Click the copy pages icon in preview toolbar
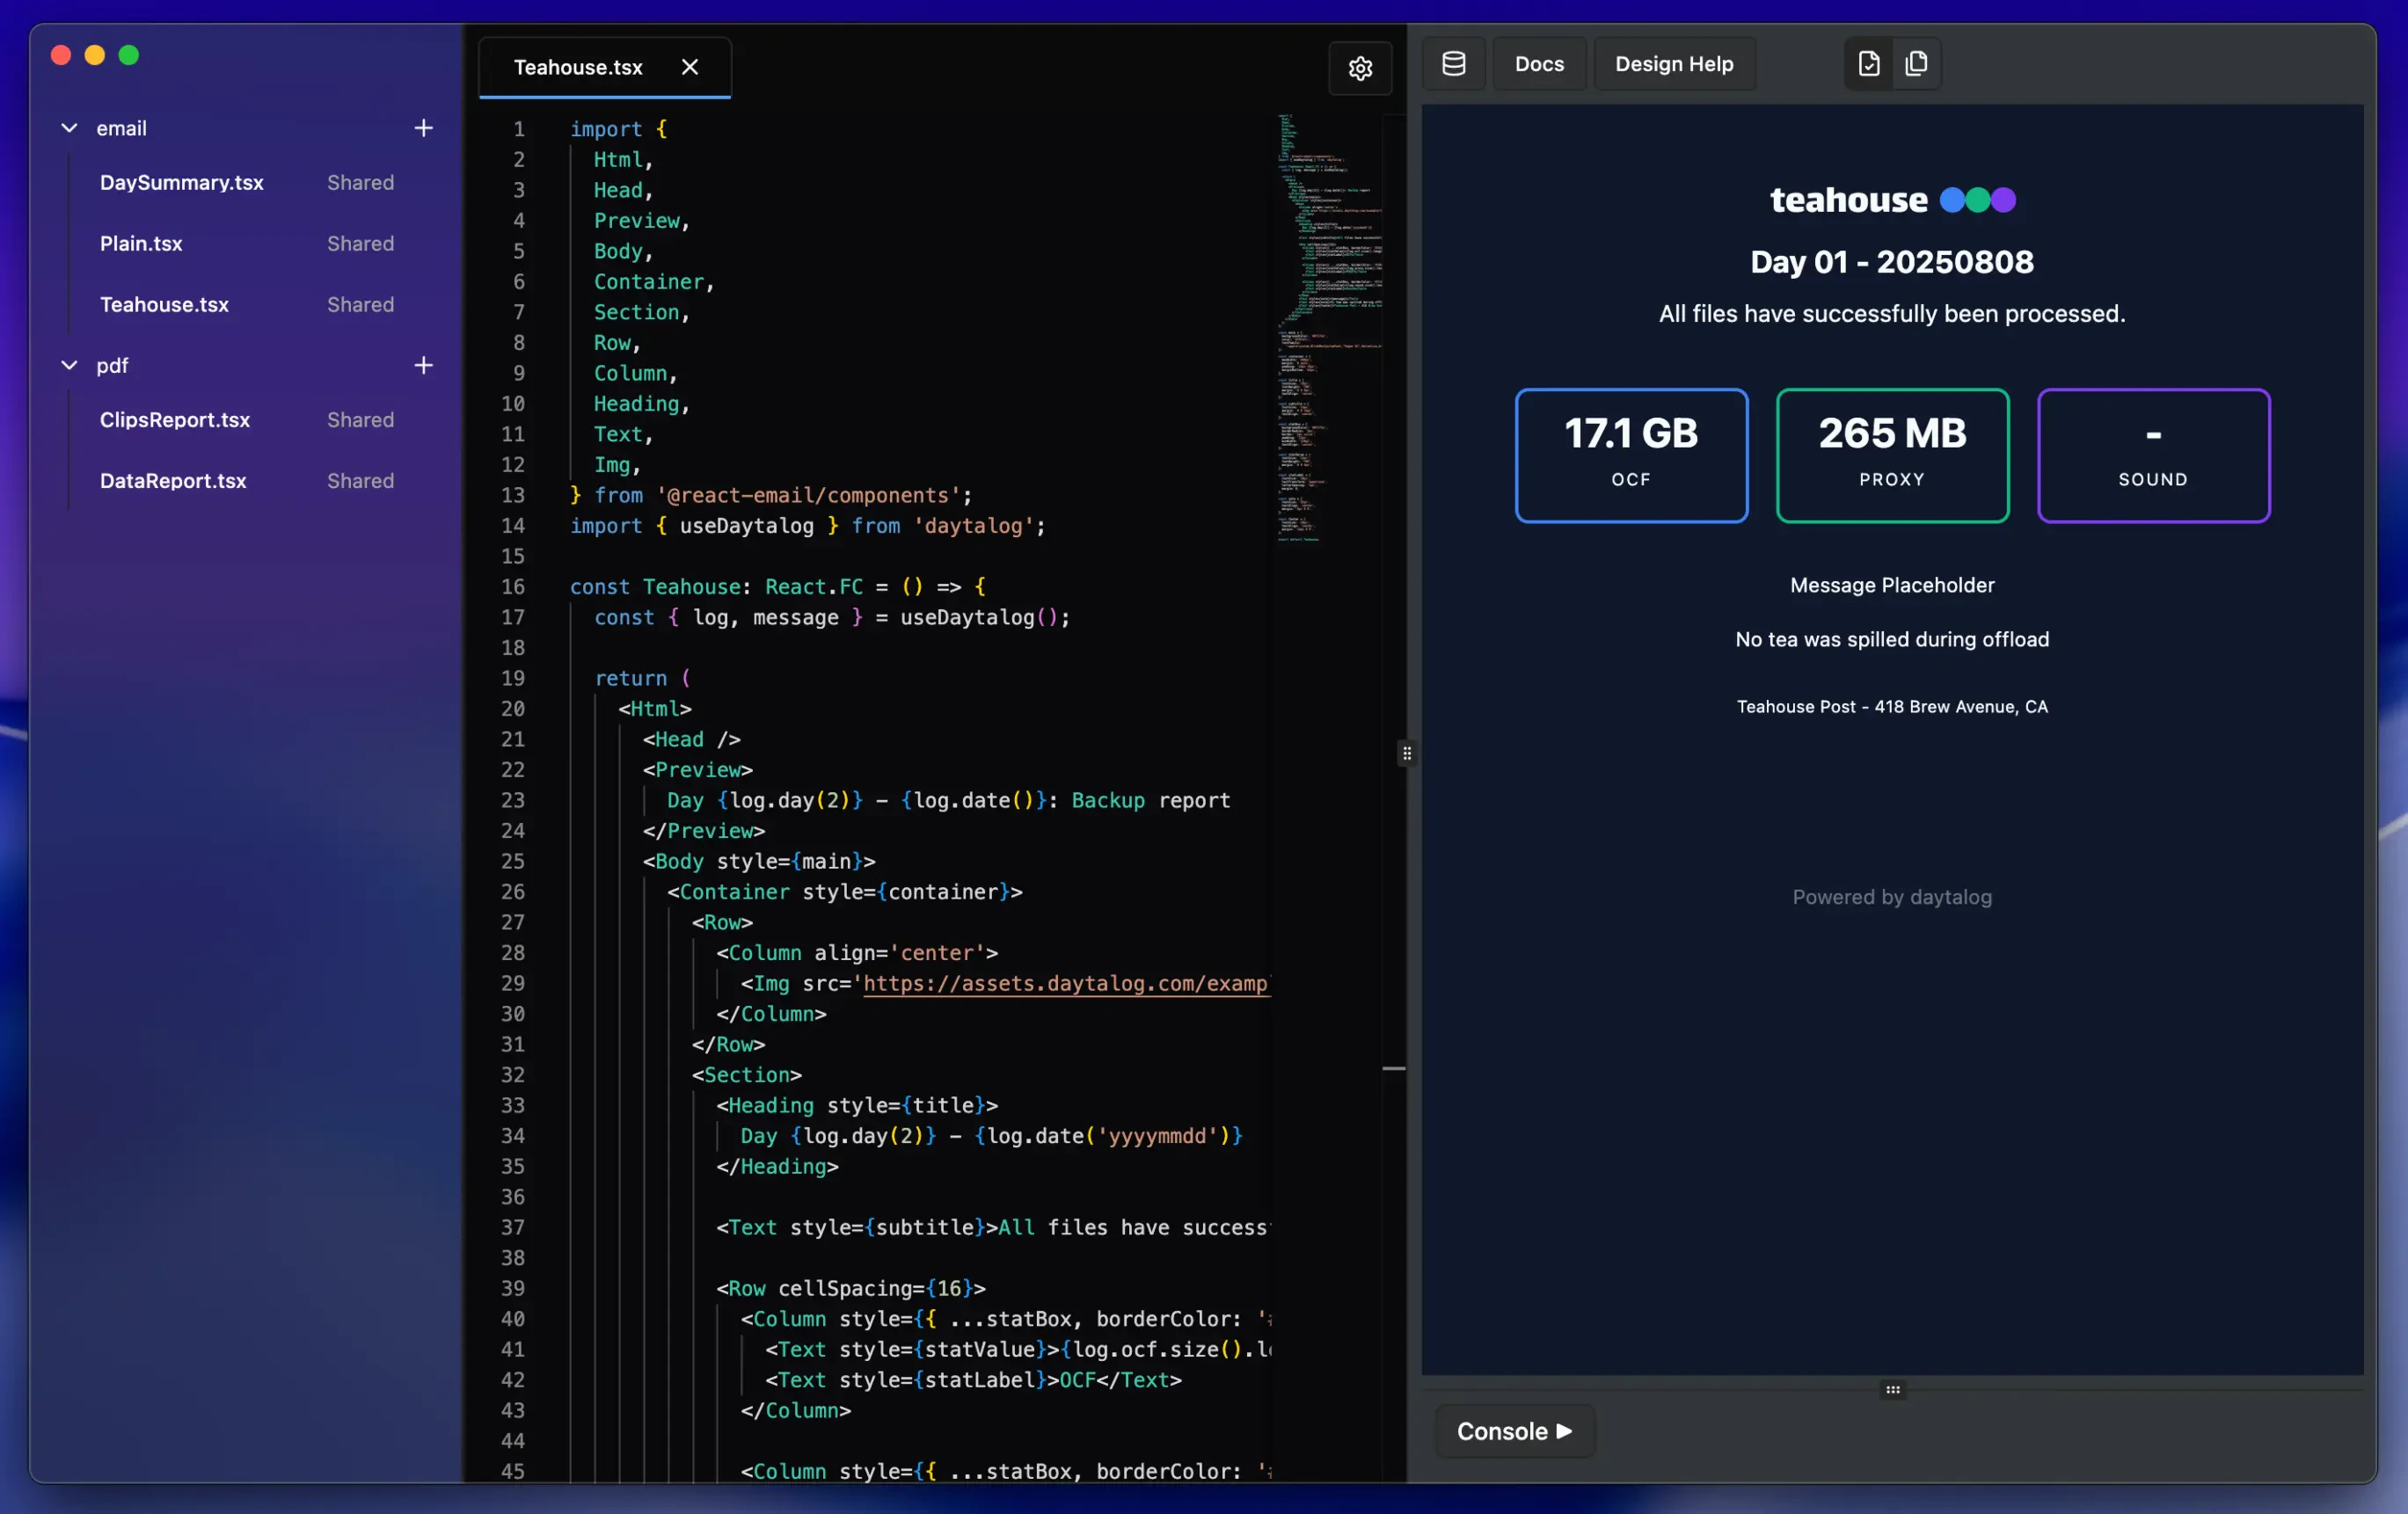Viewport: 2408px width, 1514px height. tap(1916, 64)
